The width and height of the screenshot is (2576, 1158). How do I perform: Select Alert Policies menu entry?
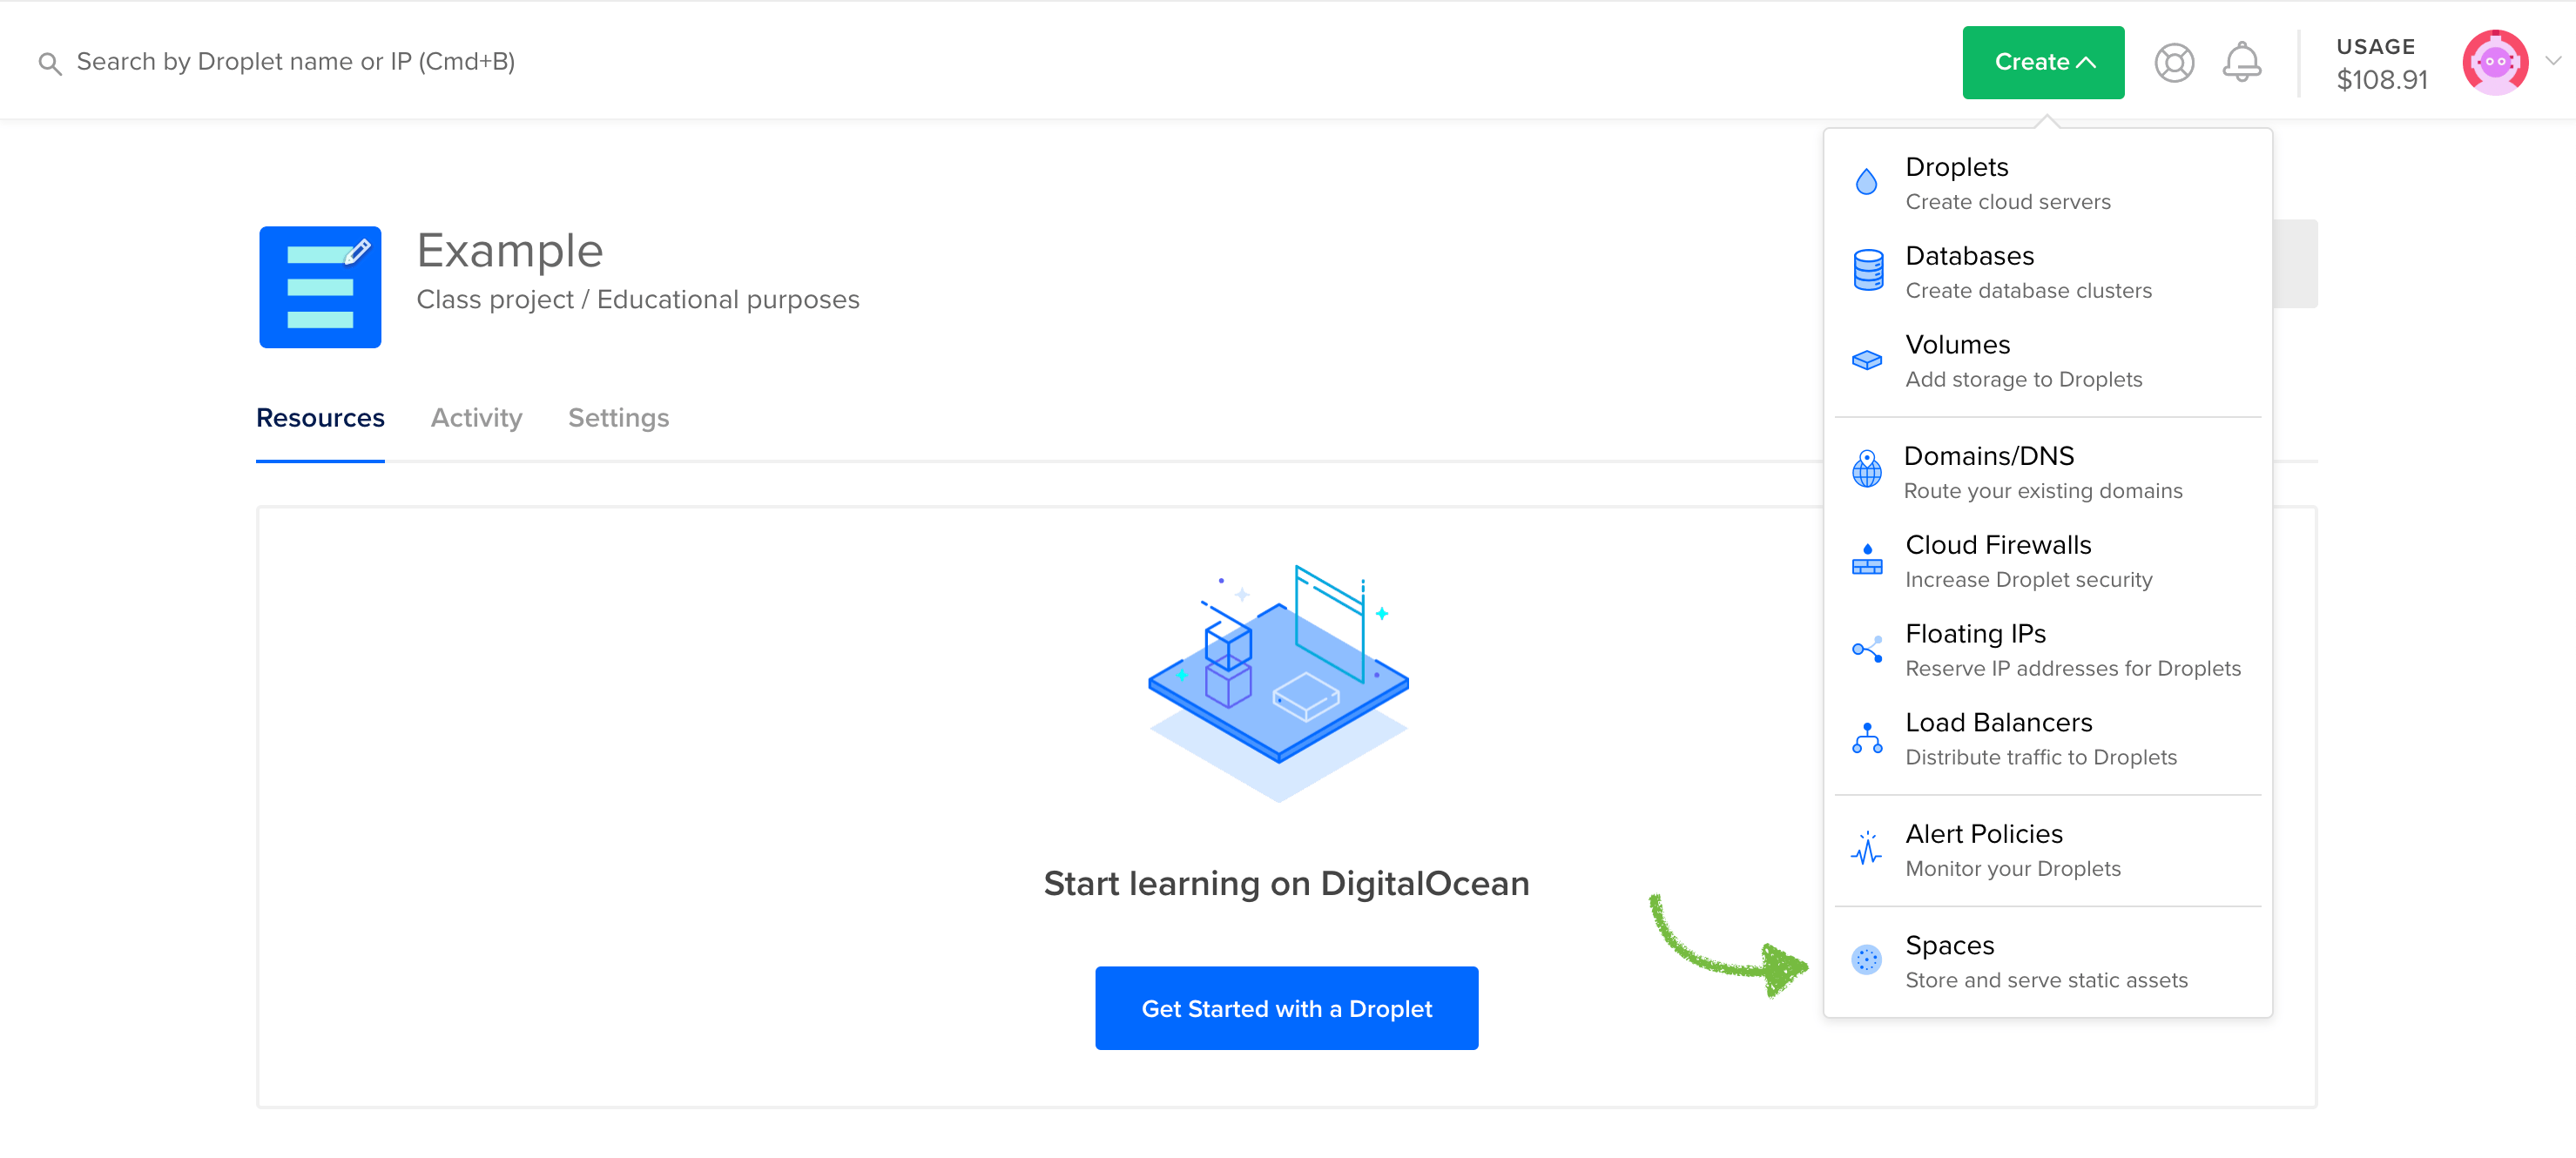pyautogui.click(x=2047, y=850)
